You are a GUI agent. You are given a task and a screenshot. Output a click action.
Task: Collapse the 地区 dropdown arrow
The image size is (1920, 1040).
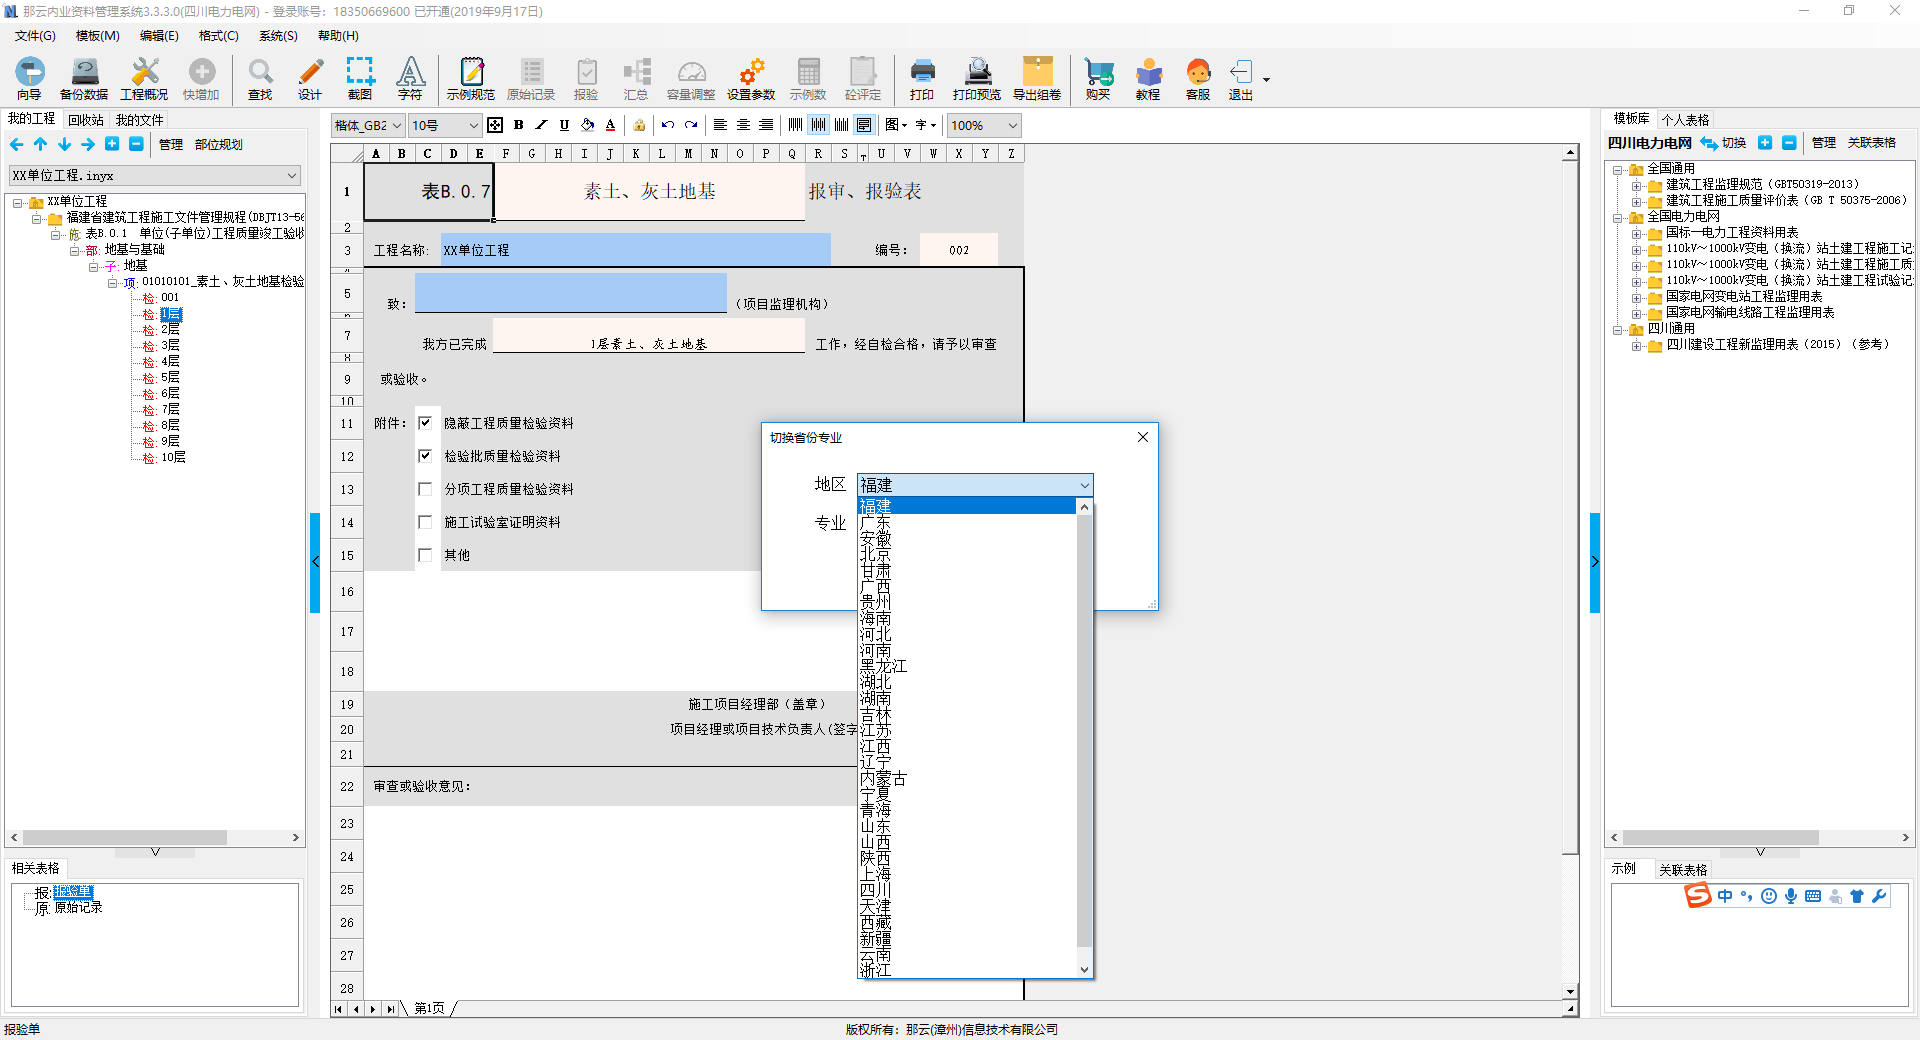1084,485
